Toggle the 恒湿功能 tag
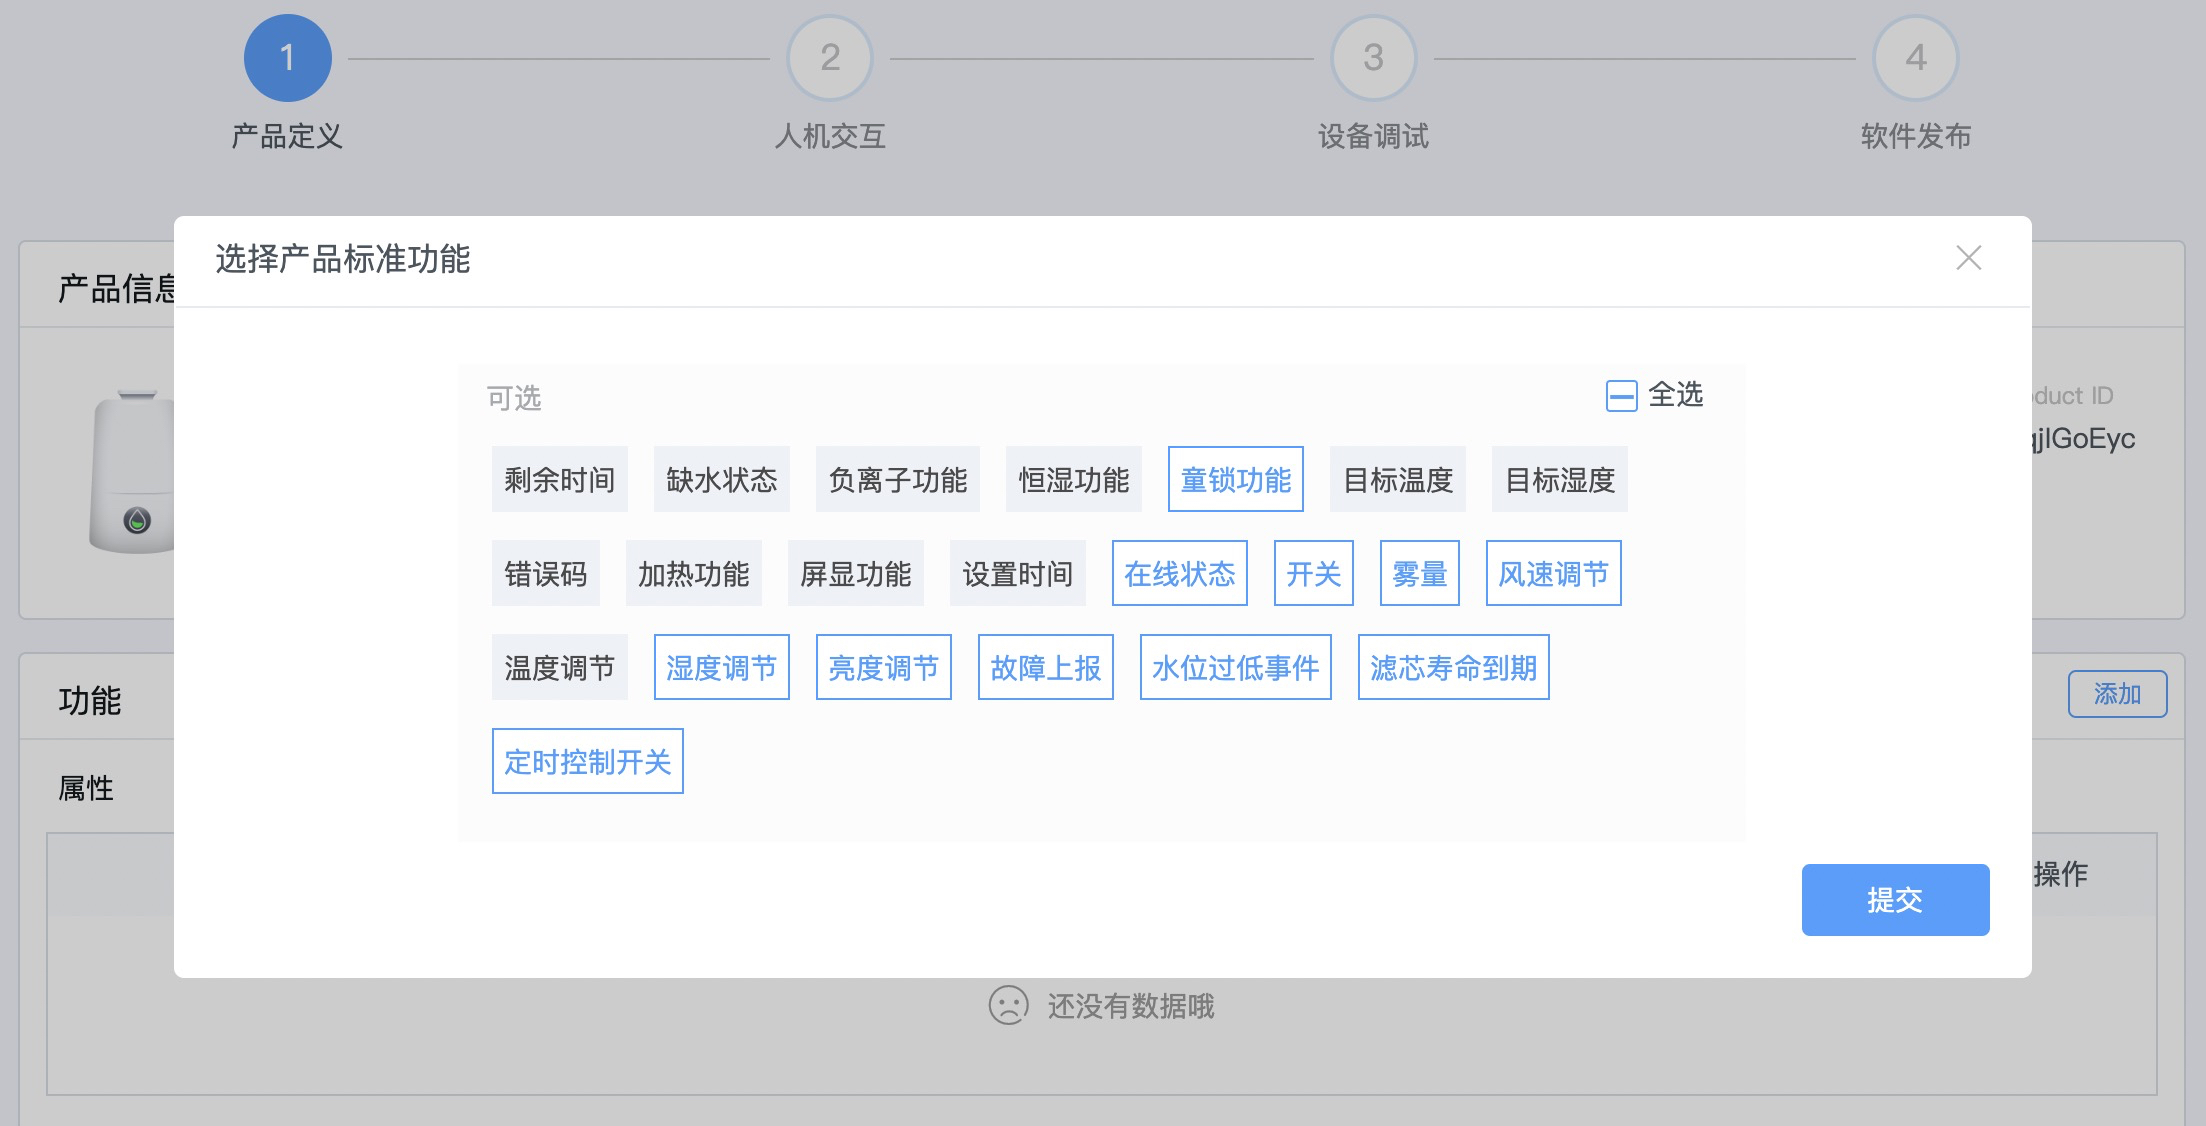The height and width of the screenshot is (1126, 2206). click(x=1073, y=480)
